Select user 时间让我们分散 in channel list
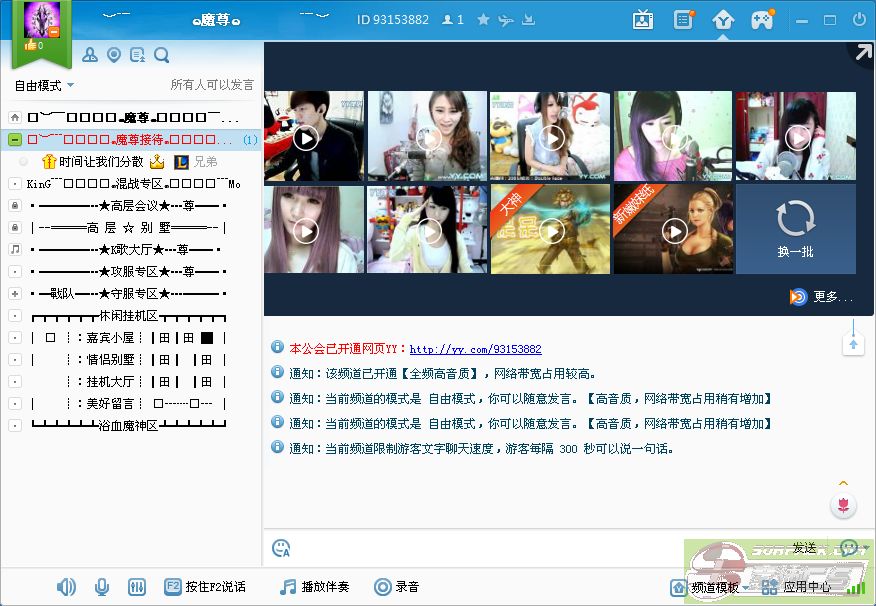 pos(101,162)
